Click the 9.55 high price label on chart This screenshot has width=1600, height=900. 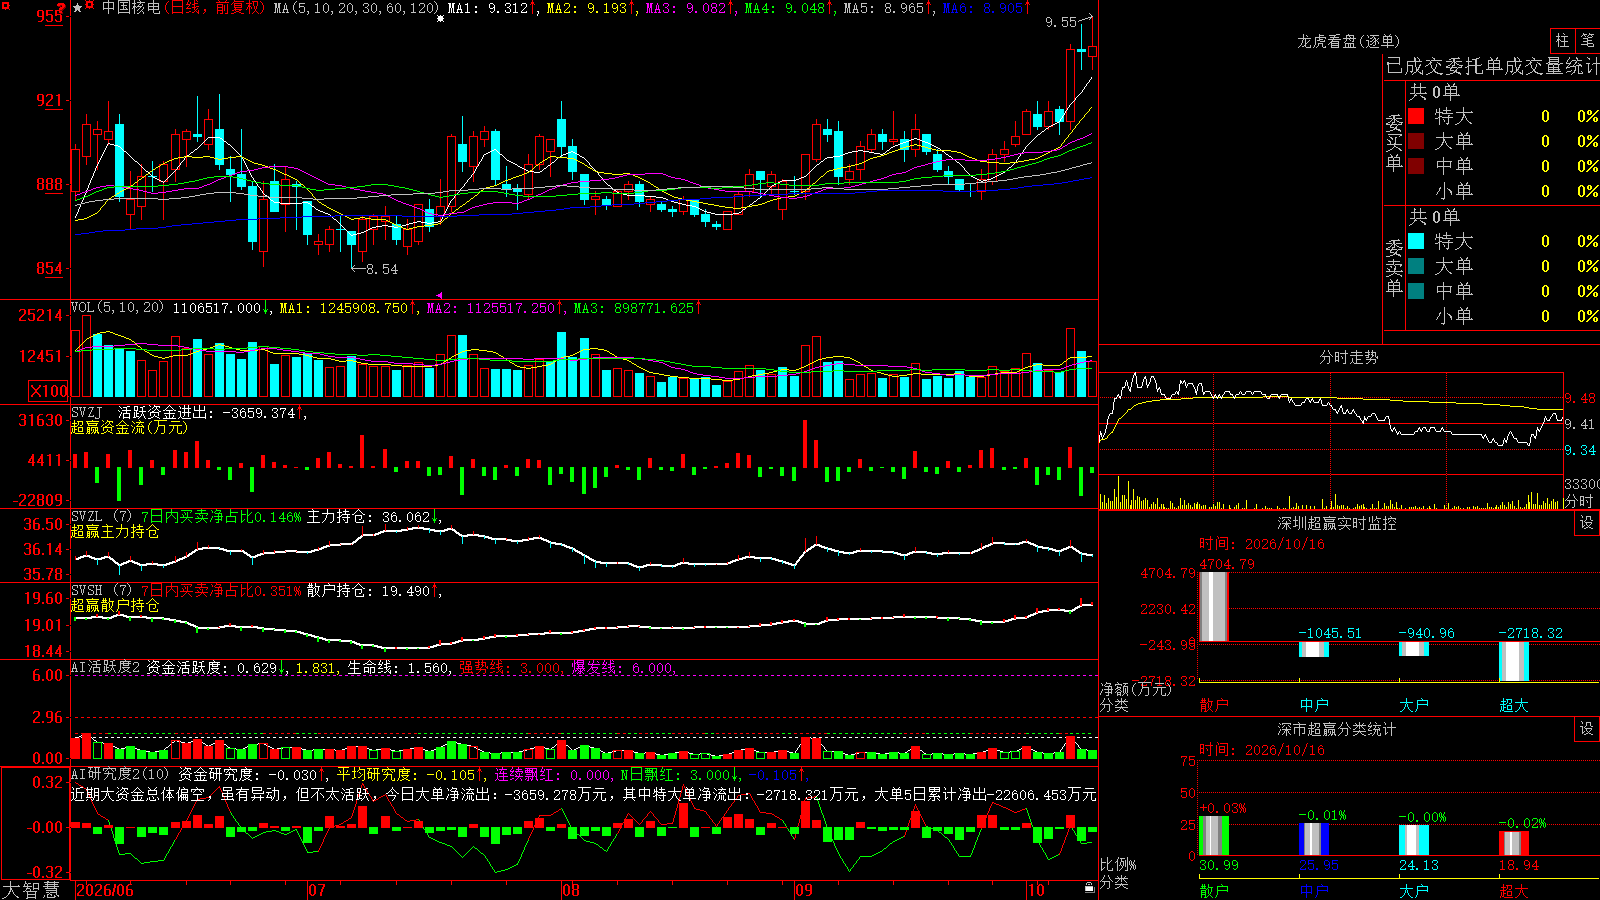coord(1061,22)
